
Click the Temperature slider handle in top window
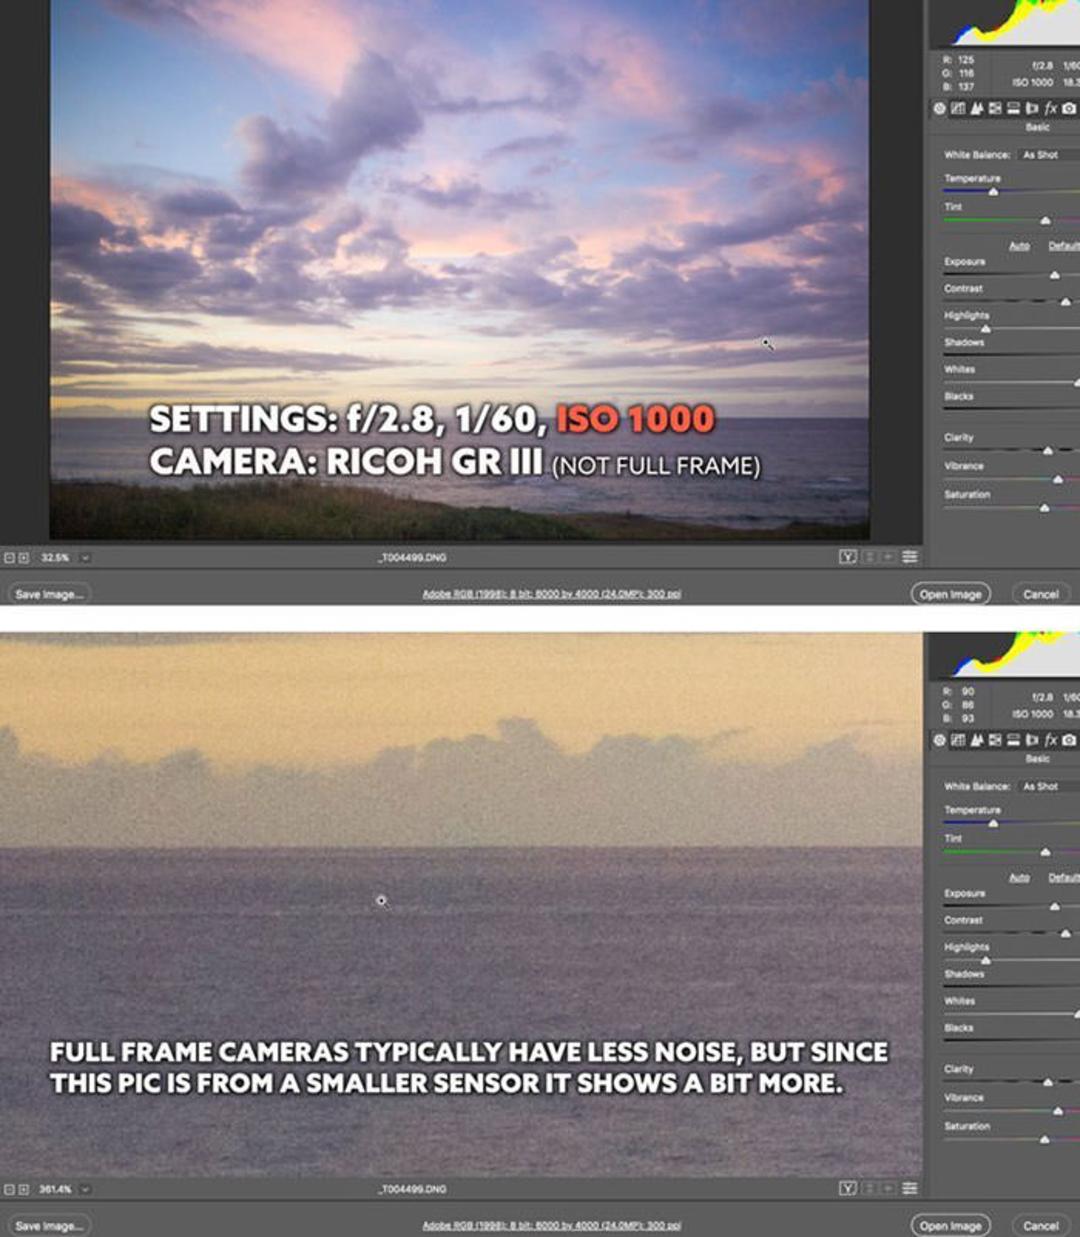[x=993, y=190]
